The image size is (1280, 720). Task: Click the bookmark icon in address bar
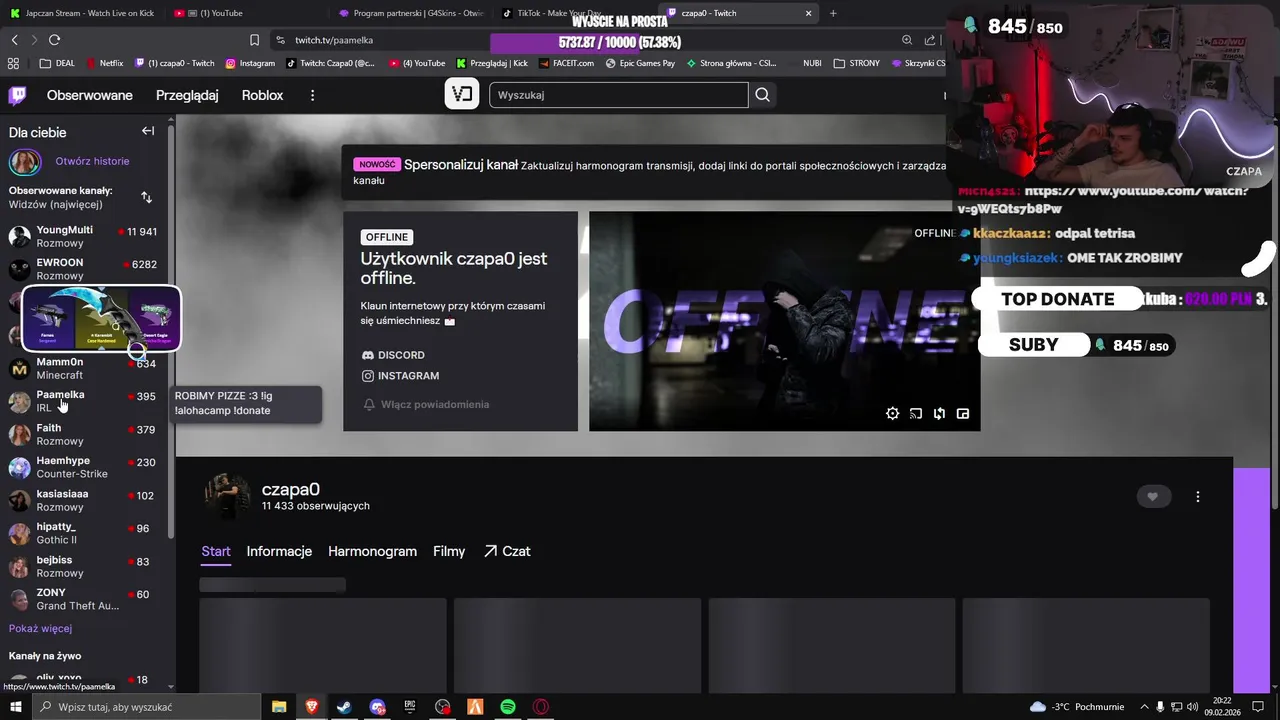point(254,40)
